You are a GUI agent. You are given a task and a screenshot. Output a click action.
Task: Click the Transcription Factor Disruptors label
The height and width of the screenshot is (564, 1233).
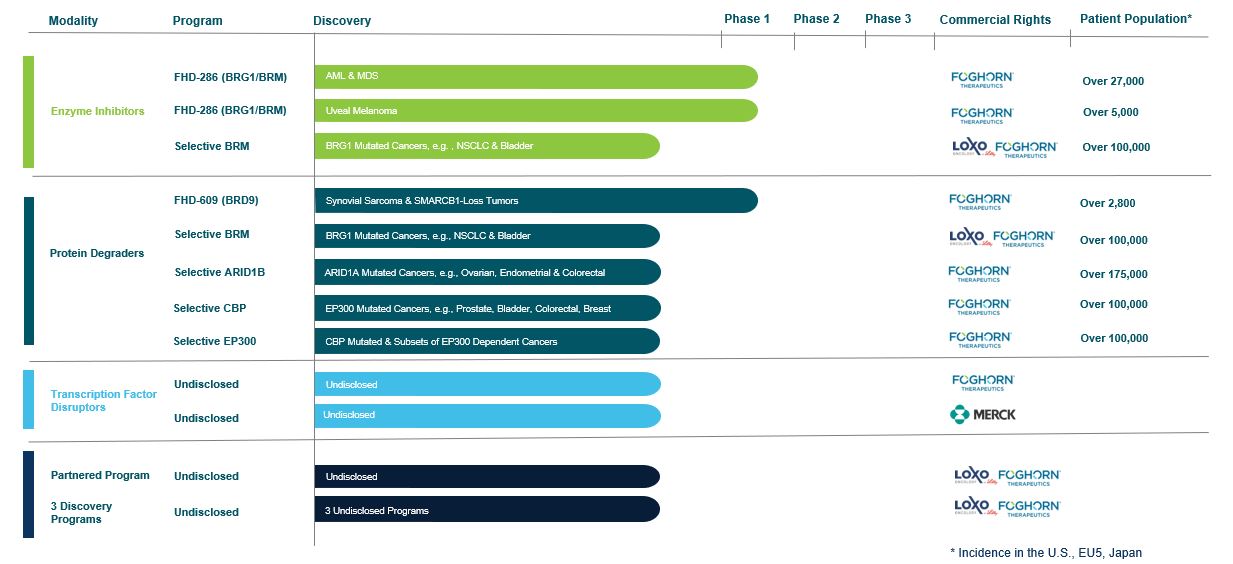(104, 401)
